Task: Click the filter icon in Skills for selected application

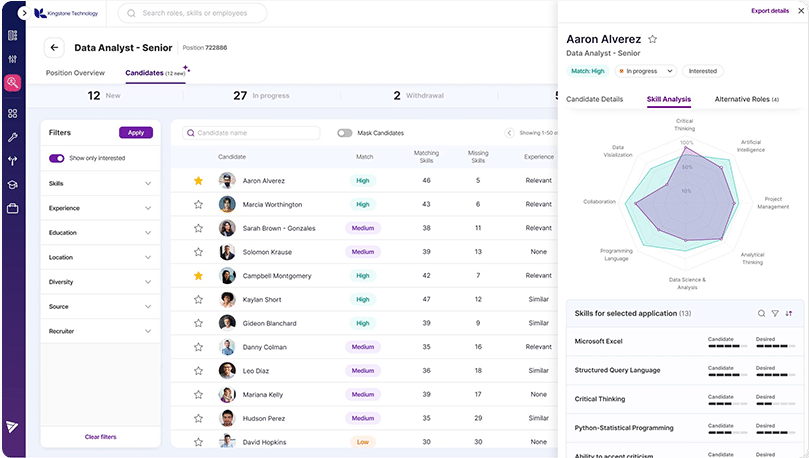Action: click(775, 313)
